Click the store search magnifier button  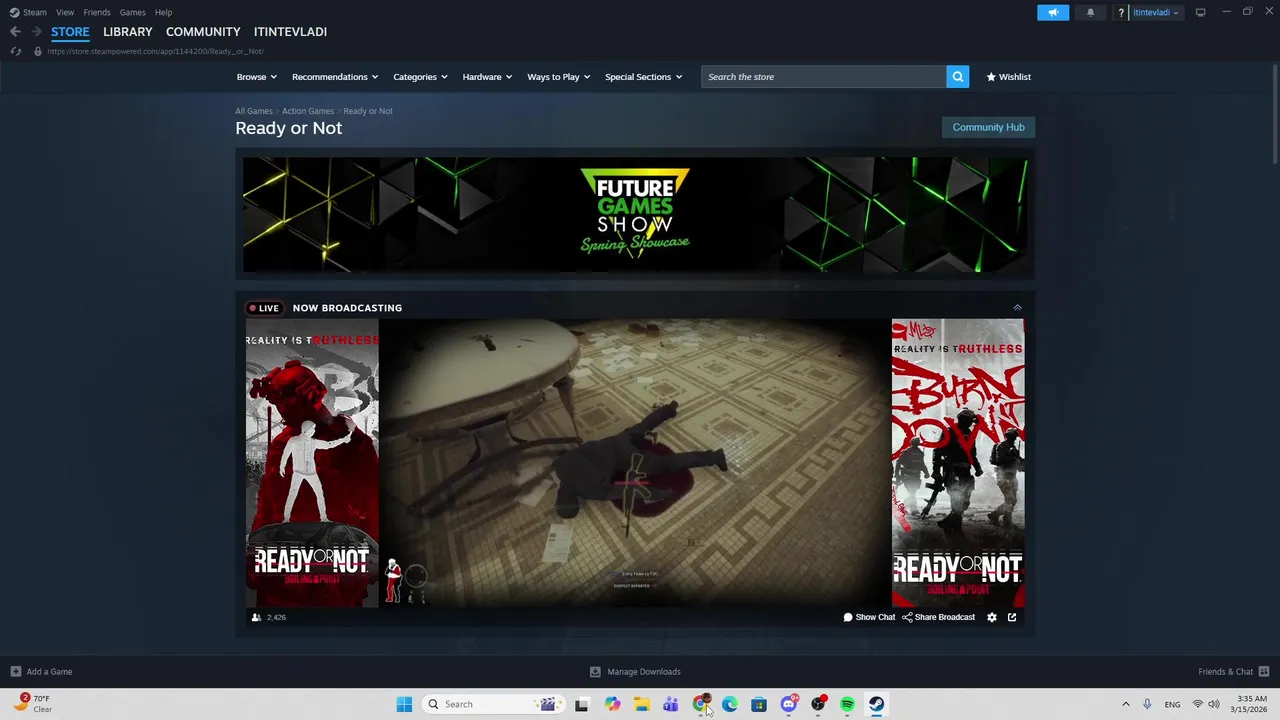(x=957, y=77)
